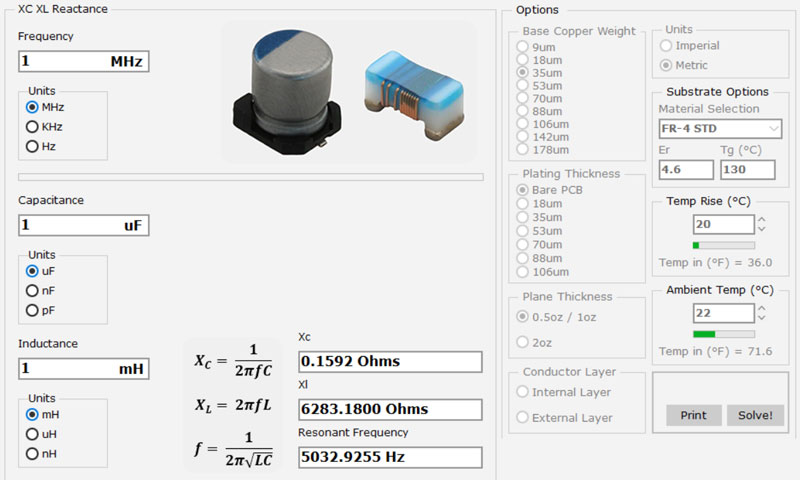Screen dimensions: 800x480
Task: Choose pF capacitance unit
Action: [x=32, y=310]
